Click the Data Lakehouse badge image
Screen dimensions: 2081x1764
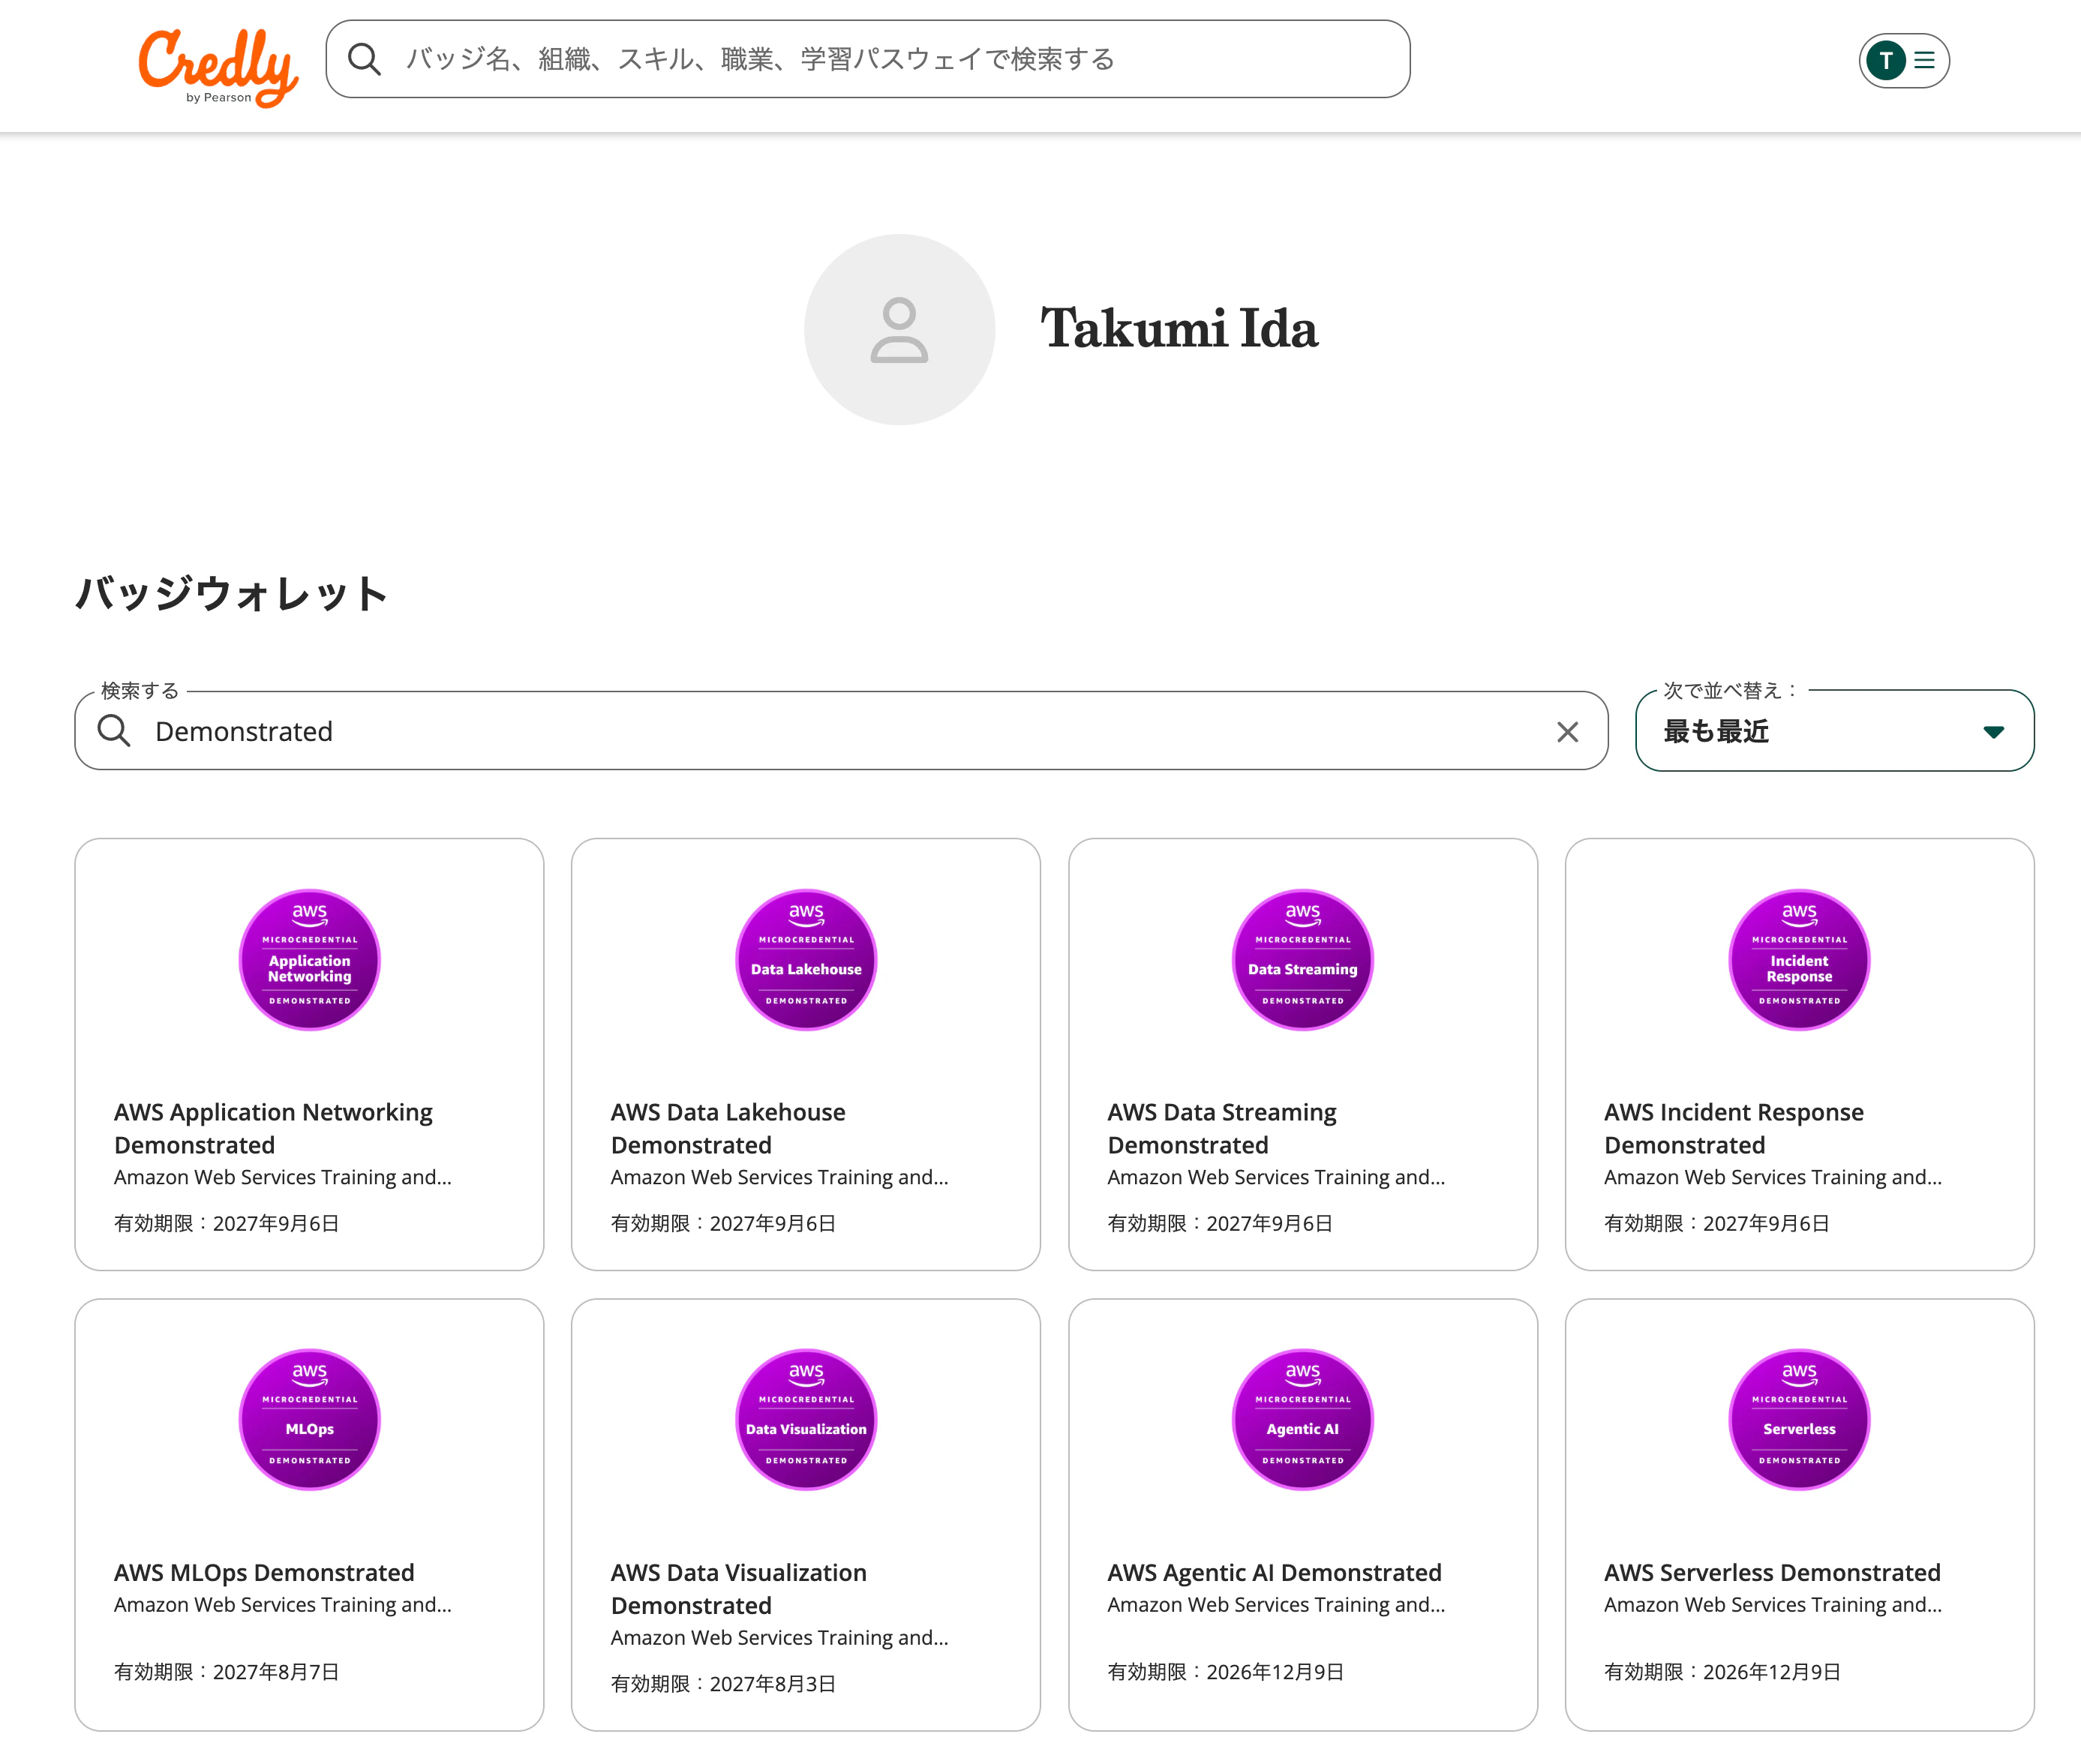[806, 959]
